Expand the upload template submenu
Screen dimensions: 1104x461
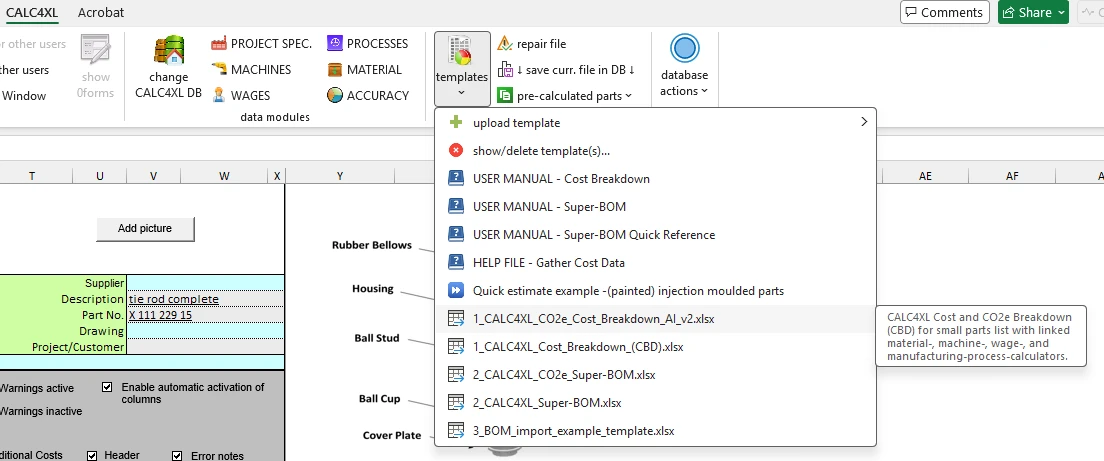click(x=656, y=123)
